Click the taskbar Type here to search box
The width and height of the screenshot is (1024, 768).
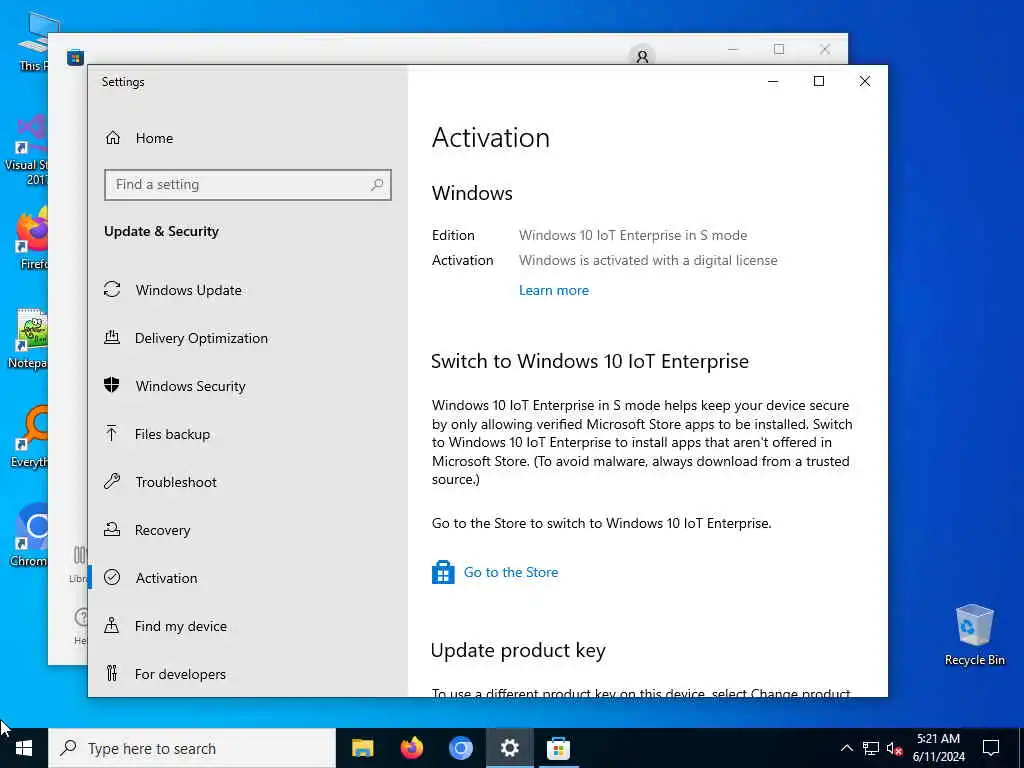192,748
